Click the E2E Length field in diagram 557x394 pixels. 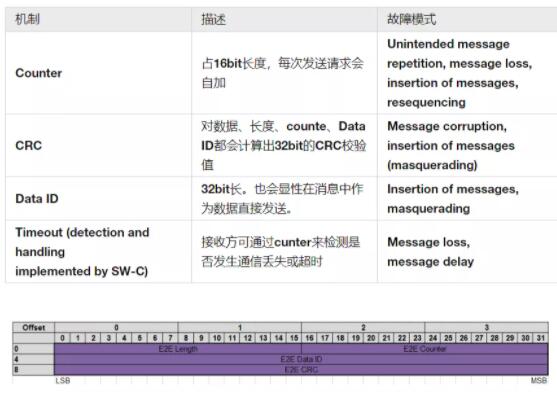178,349
